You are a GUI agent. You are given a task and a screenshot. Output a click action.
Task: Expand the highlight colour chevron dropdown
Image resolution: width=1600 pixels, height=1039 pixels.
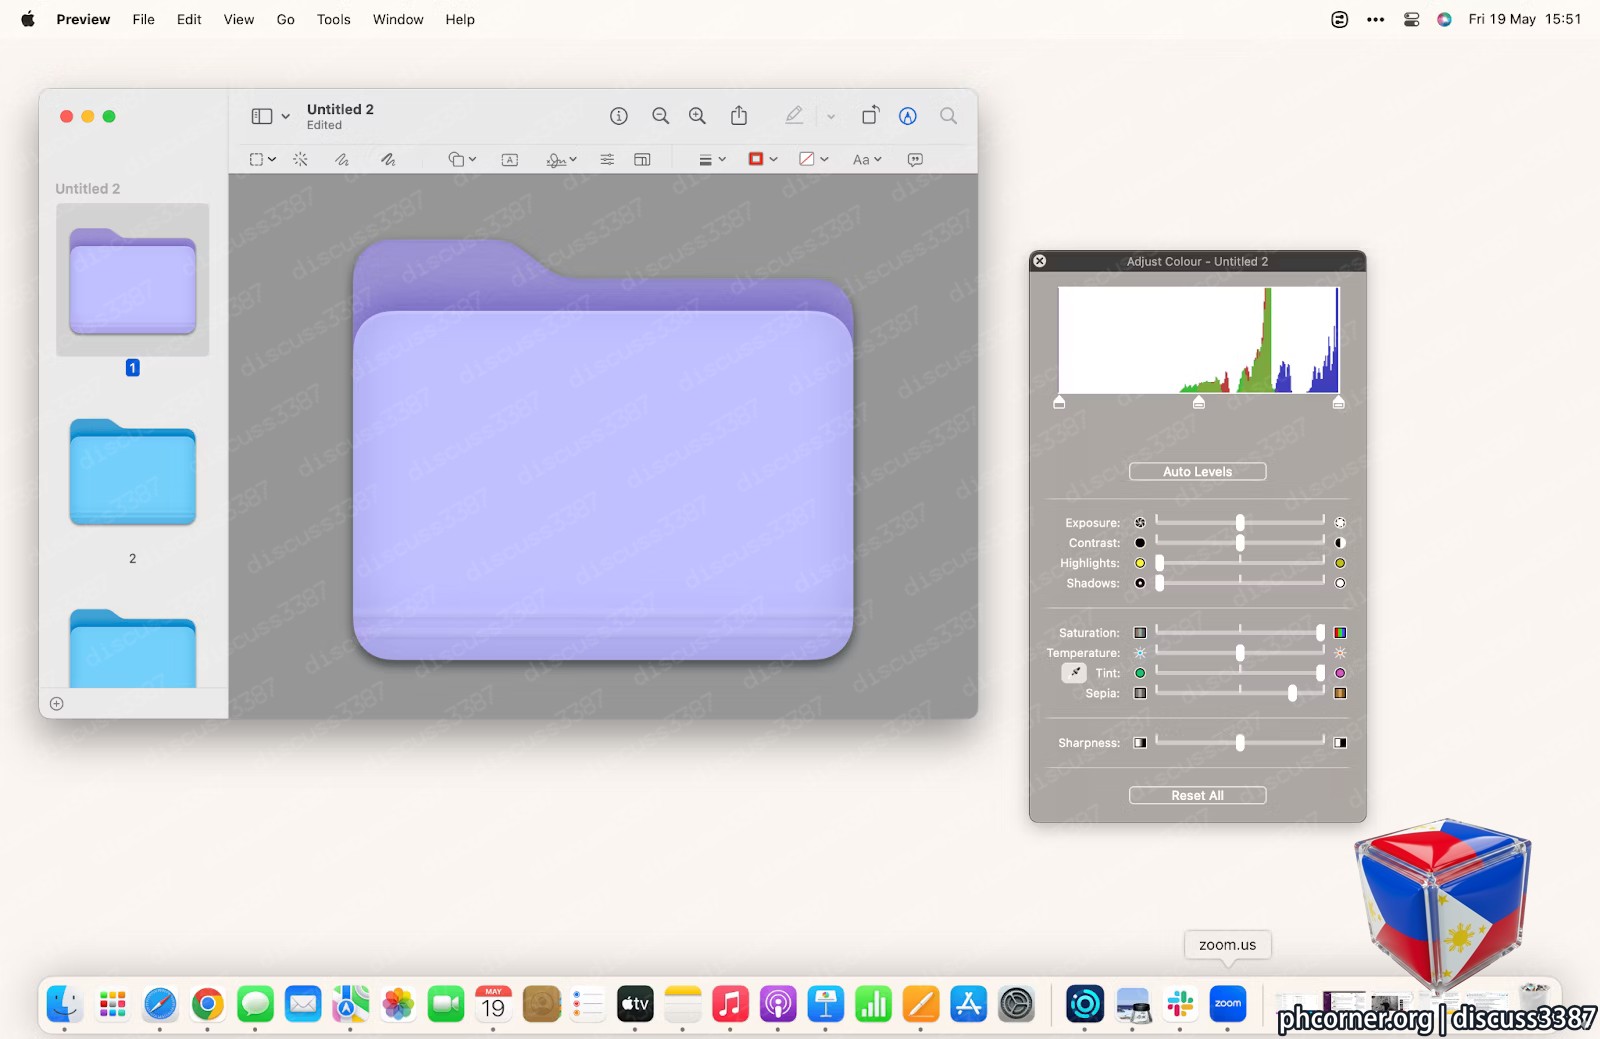tap(830, 116)
